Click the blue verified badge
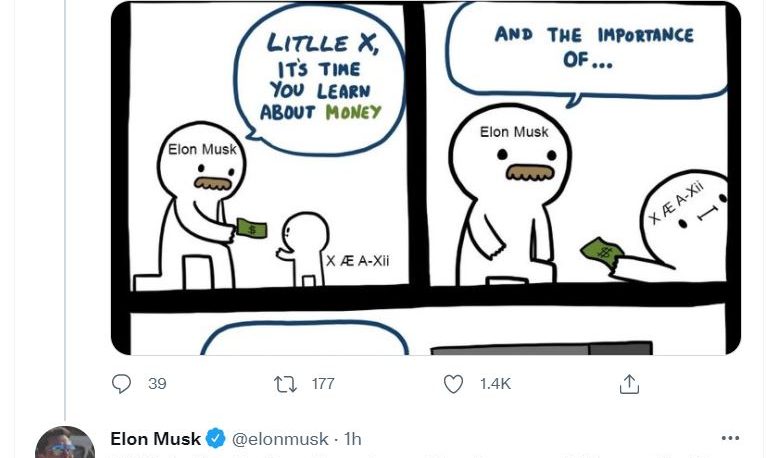This screenshot has width=774, height=458. [215, 438]
